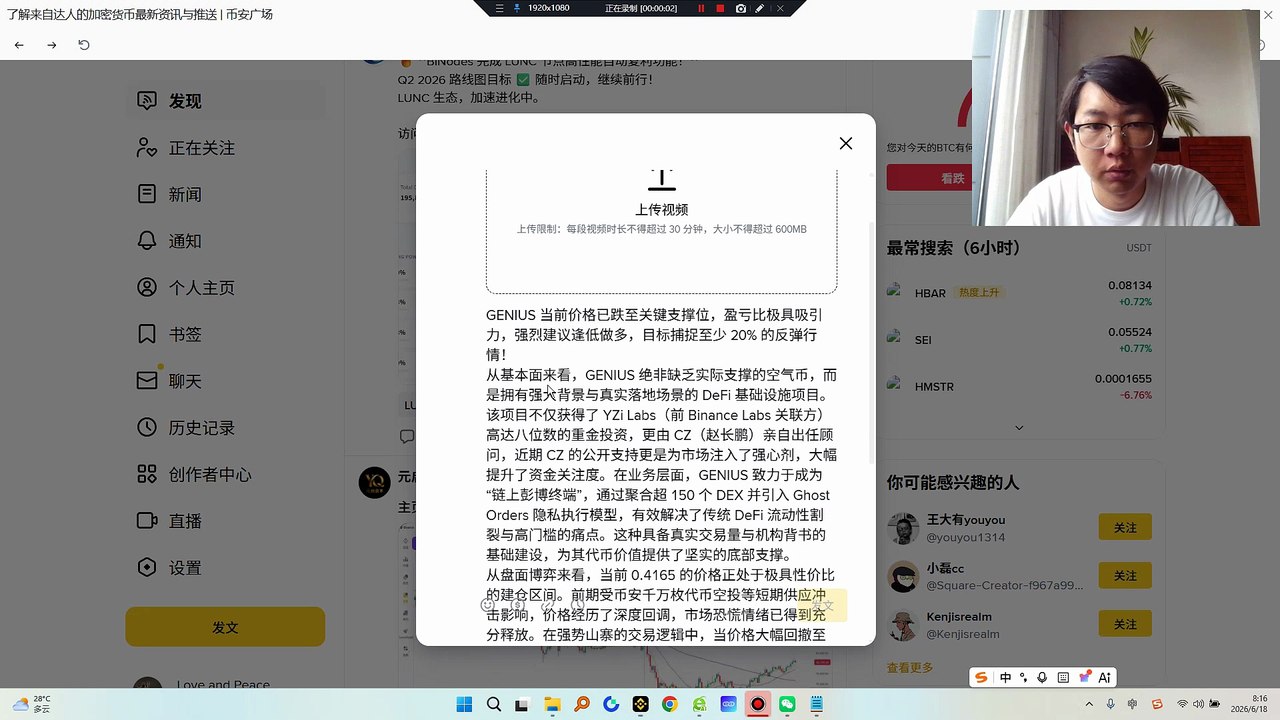Click the 设置 settings hexagon icon
This screenshot has width=1280, height=720.
click(147, 568)
